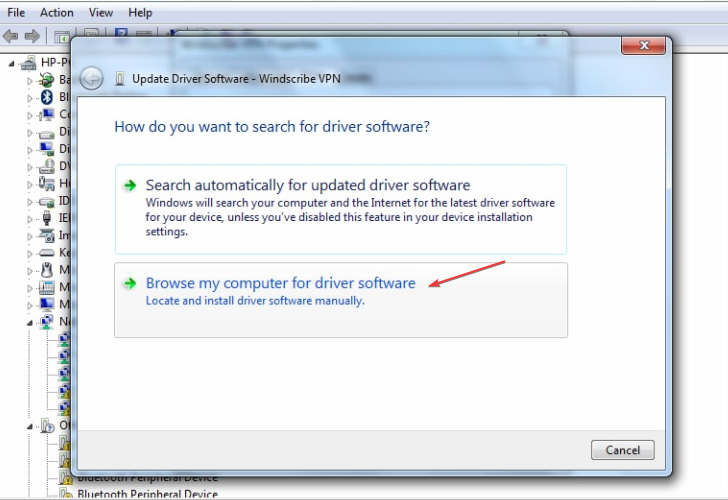Select the Mice category icon
The height and width of the screenshot is (500, 728).
point(46,270)
